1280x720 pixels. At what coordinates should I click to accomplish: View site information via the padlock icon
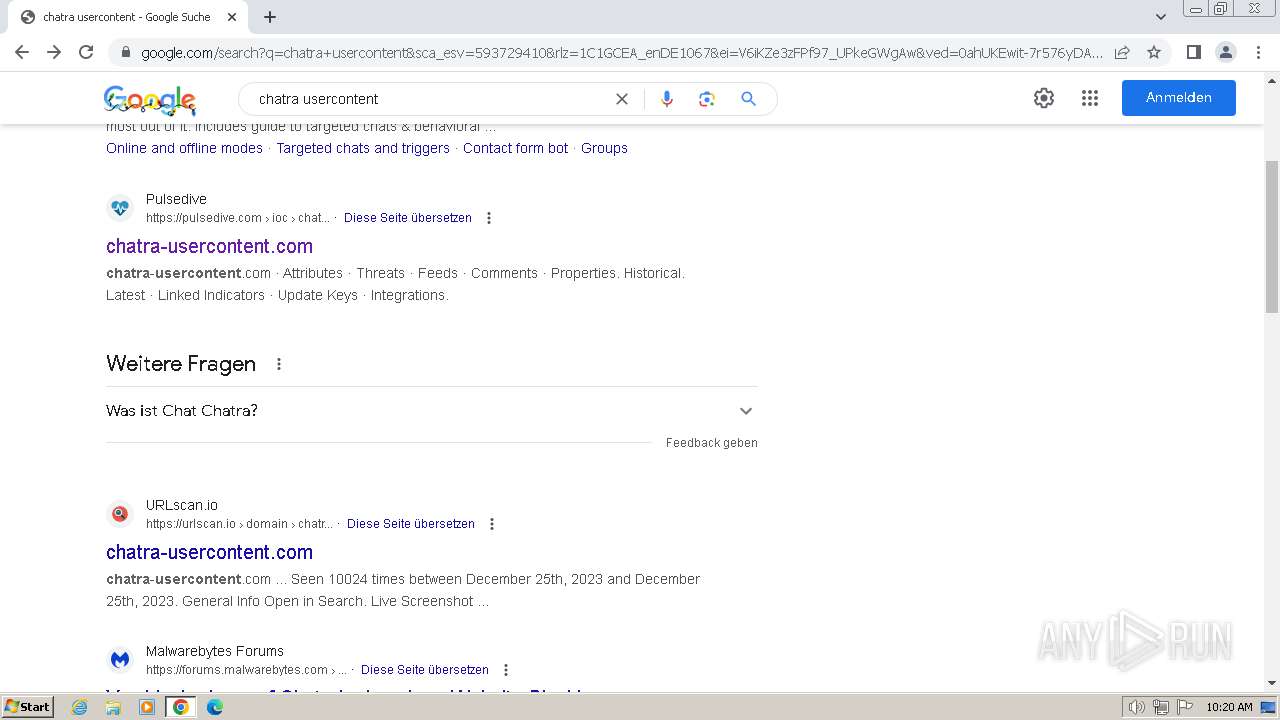point(126,53)
